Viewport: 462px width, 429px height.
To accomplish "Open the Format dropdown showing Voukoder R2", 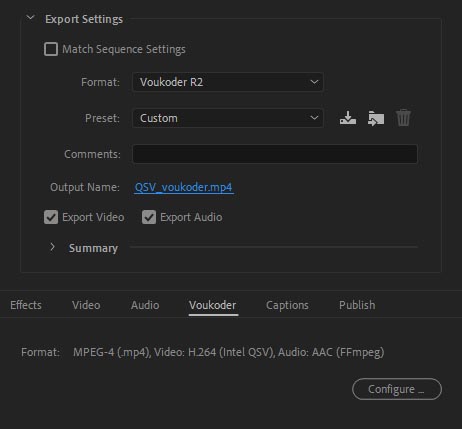I will [x=228, y=82].
